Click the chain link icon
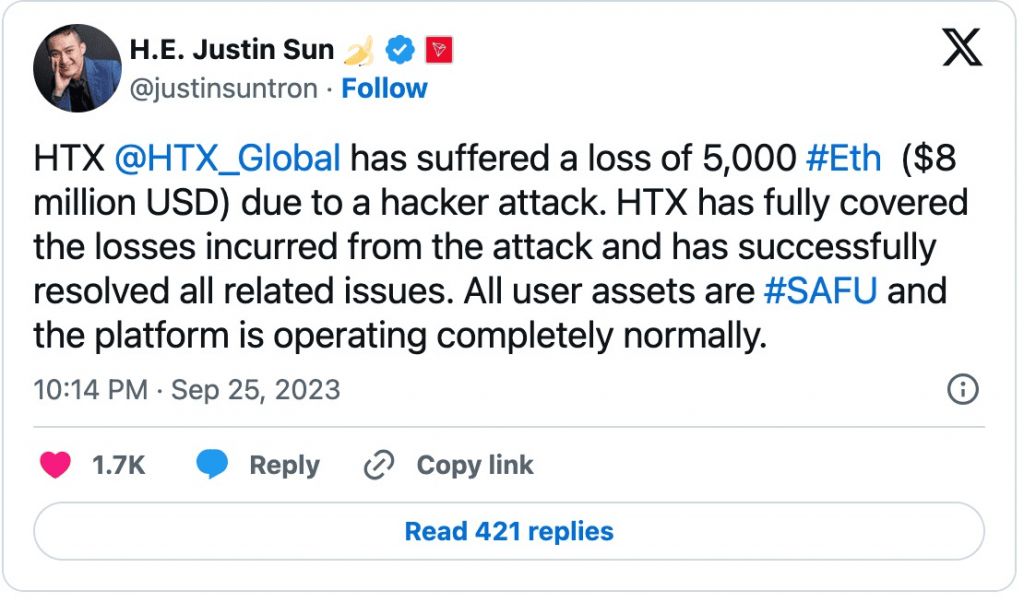The width and height of the screenshot is (1024, 603). point(380,465)
